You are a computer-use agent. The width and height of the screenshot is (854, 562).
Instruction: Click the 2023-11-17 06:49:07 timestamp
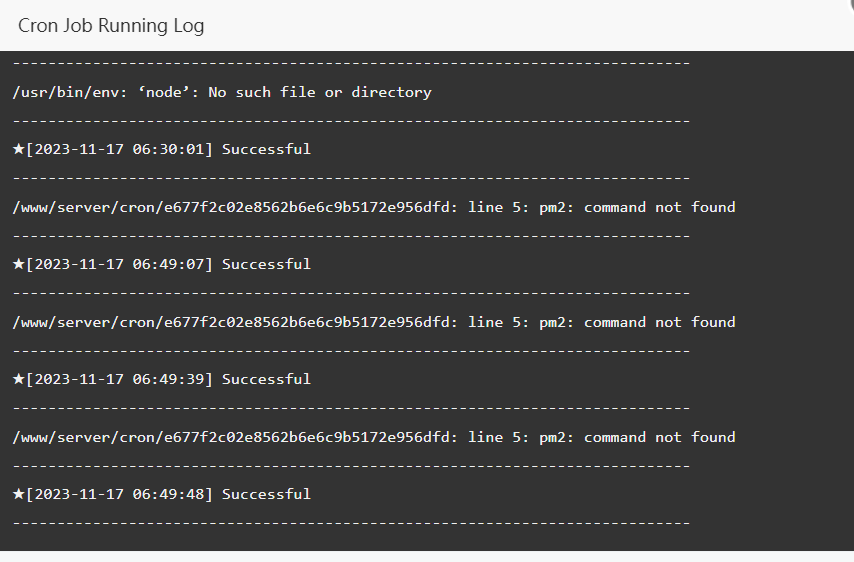click(119, 264)
